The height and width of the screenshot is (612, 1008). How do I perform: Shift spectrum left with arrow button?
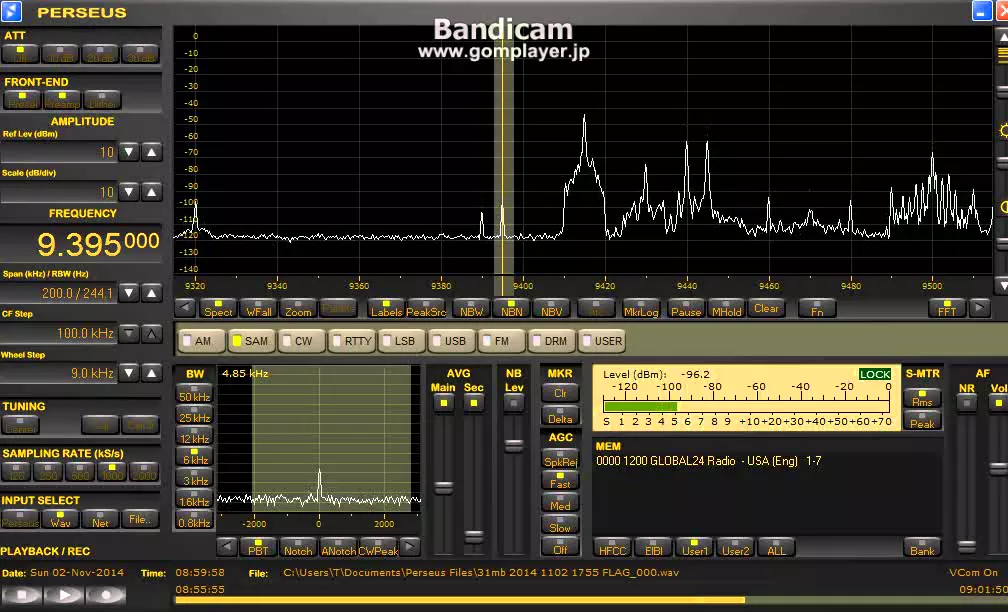coord(185,308)
